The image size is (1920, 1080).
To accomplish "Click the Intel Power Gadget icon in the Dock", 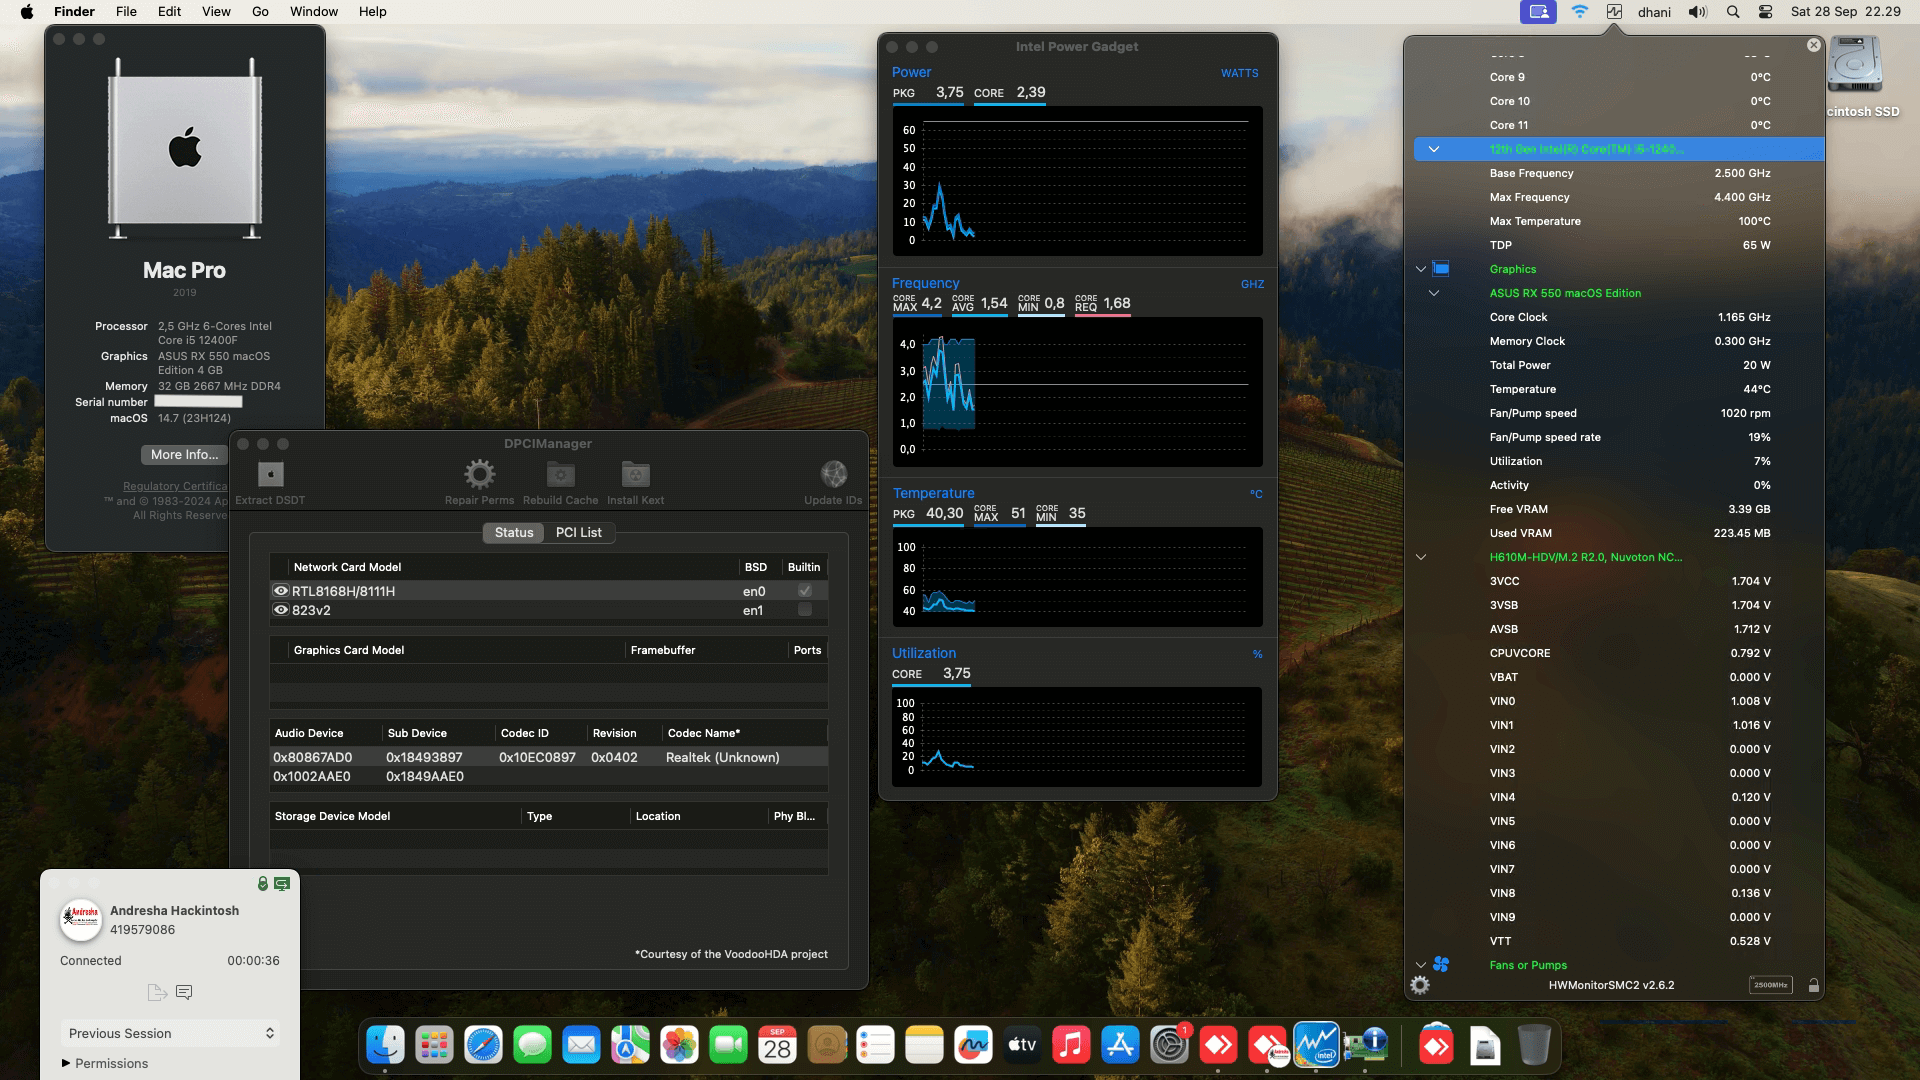I will tap(1317, 1044).
